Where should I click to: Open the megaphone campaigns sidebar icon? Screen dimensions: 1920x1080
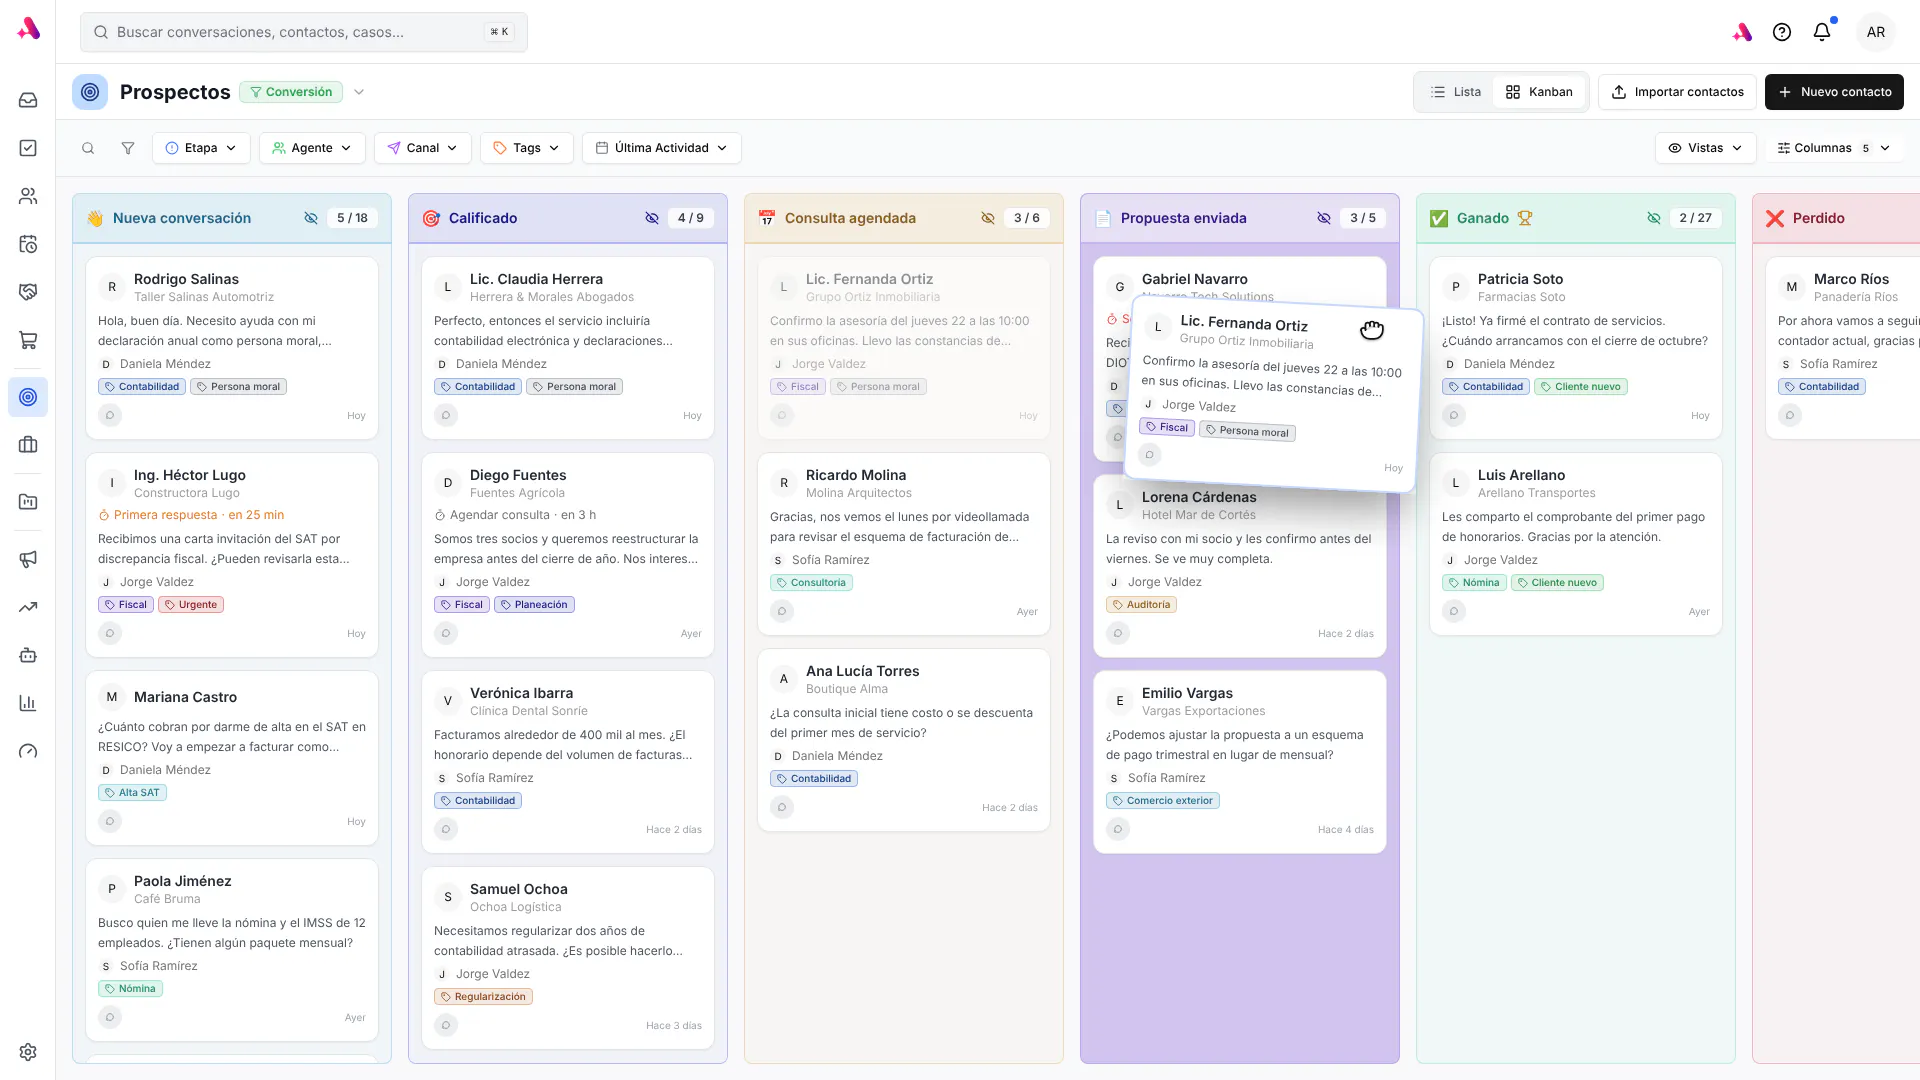click(x=28, y=559)
